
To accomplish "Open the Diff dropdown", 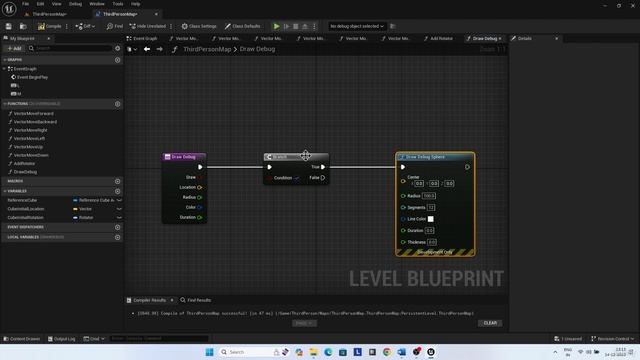I will click(85, 26).
